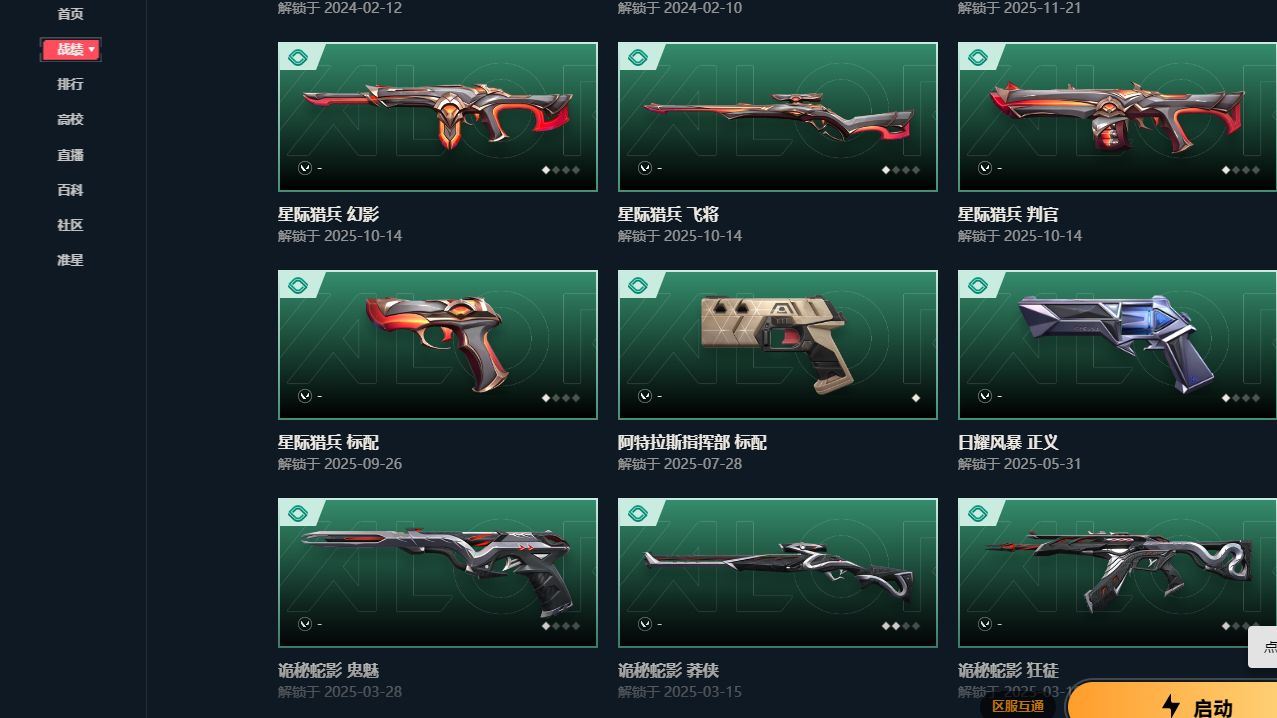Open the 星际猎兵 标配 pistol skin thumbnail
This screenshot has height=718, width=1277.
(x=438, y=345)
